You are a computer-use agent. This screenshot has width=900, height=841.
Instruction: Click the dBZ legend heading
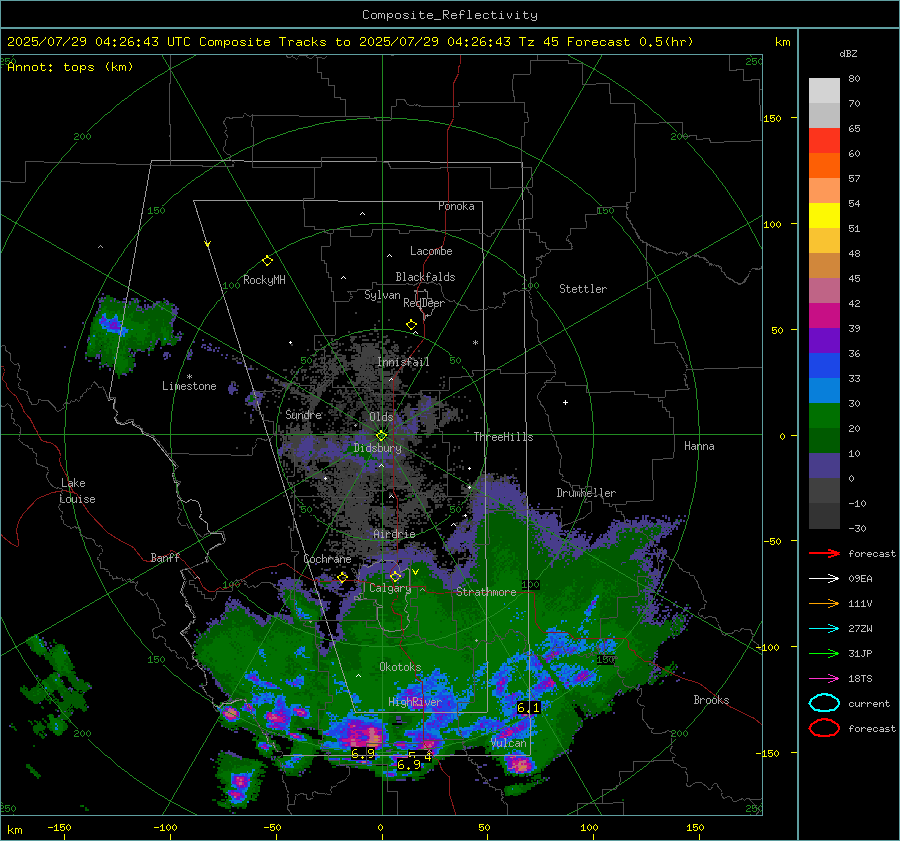coord(848,54)
